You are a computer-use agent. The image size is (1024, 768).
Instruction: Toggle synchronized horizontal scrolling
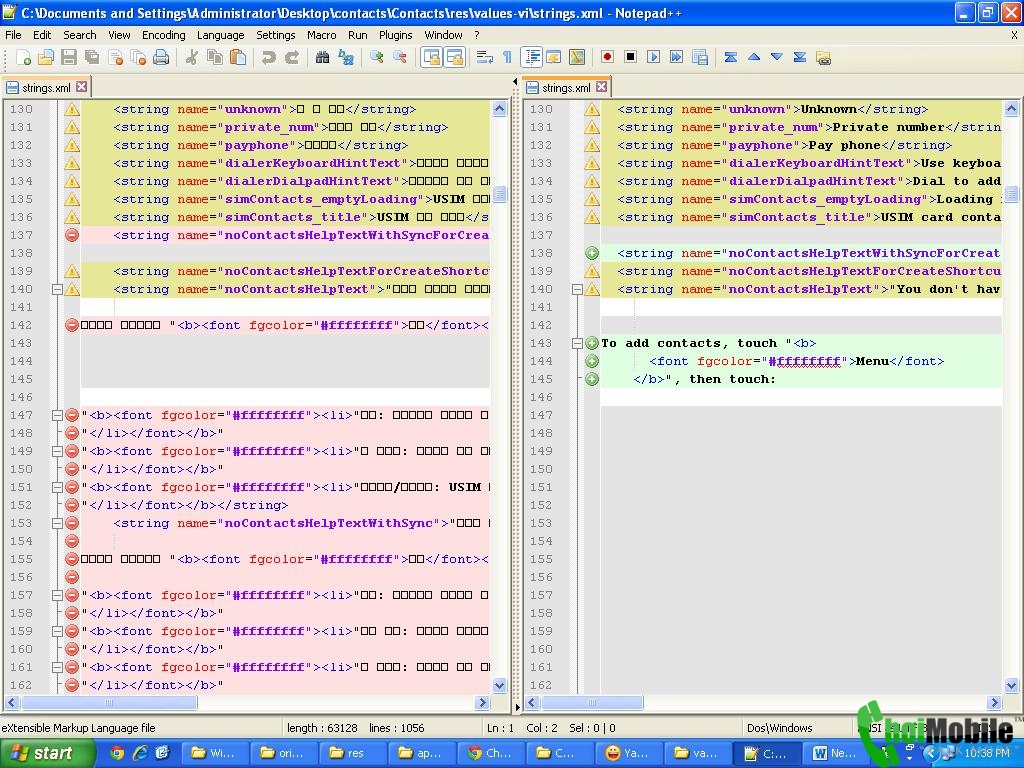(x=454, y=58)
